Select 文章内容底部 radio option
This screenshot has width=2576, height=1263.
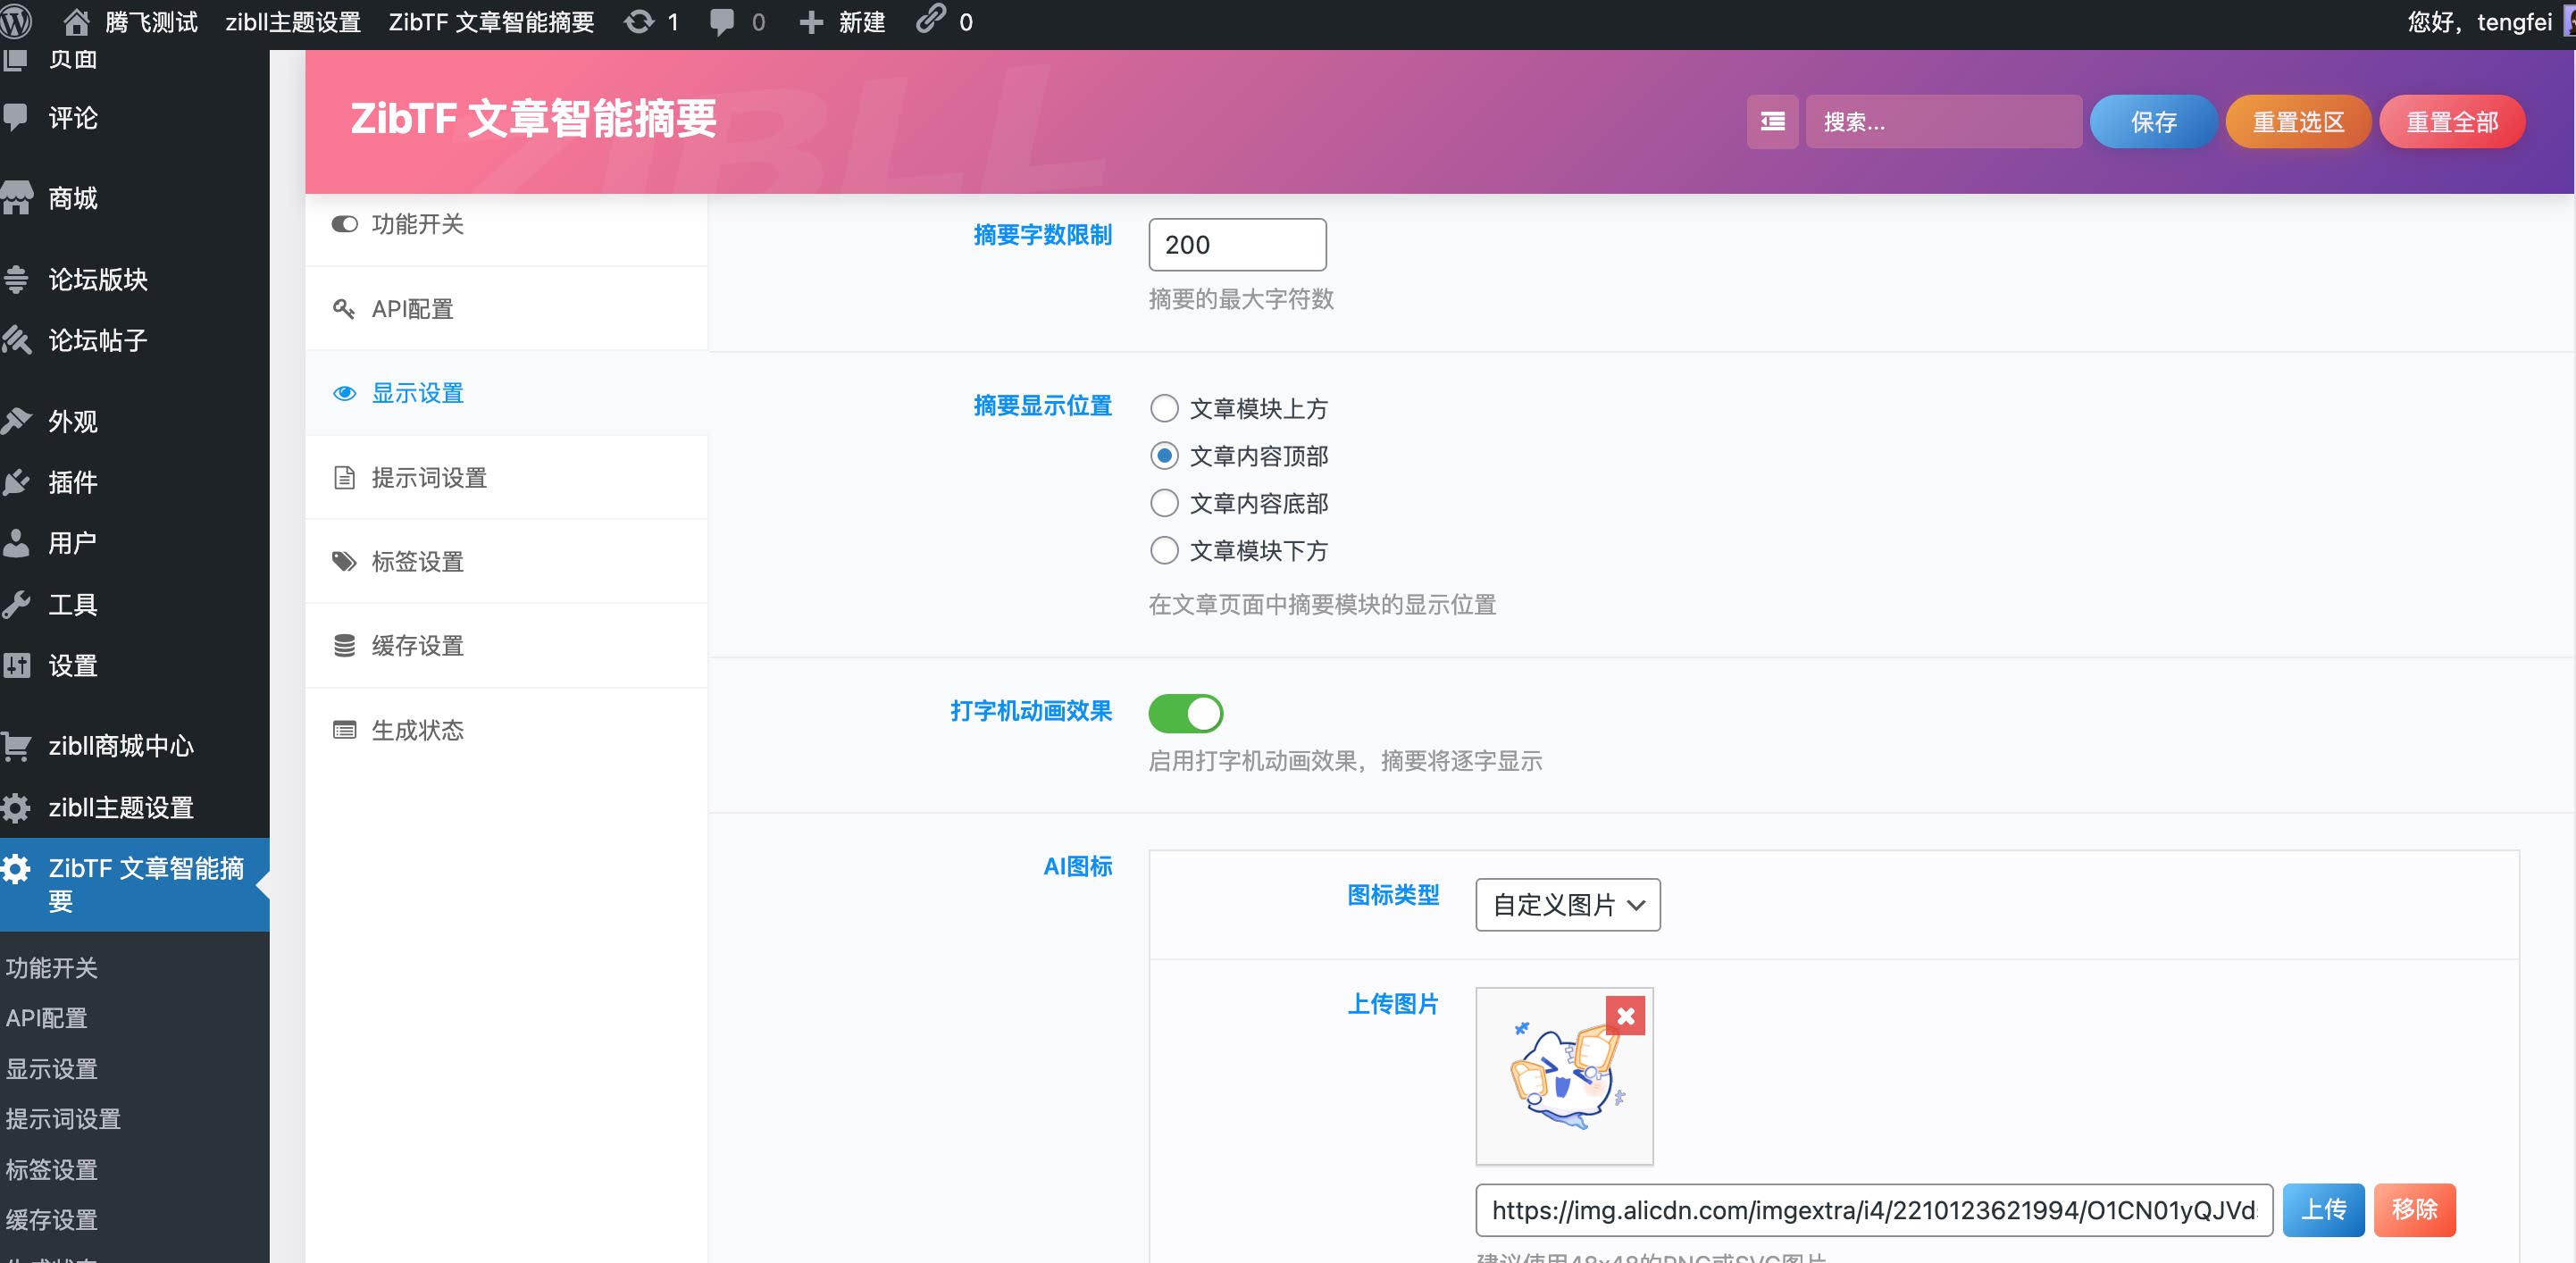click(1163, 503)
